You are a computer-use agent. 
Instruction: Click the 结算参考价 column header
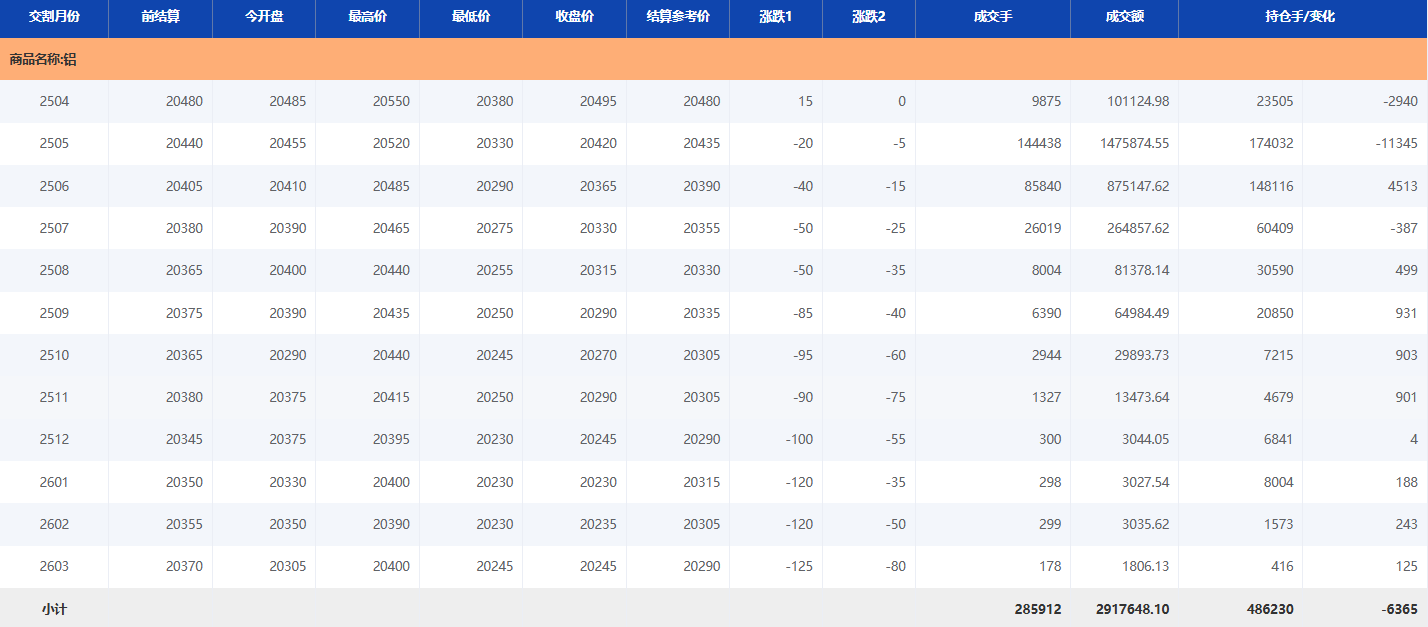pos(678,18)
